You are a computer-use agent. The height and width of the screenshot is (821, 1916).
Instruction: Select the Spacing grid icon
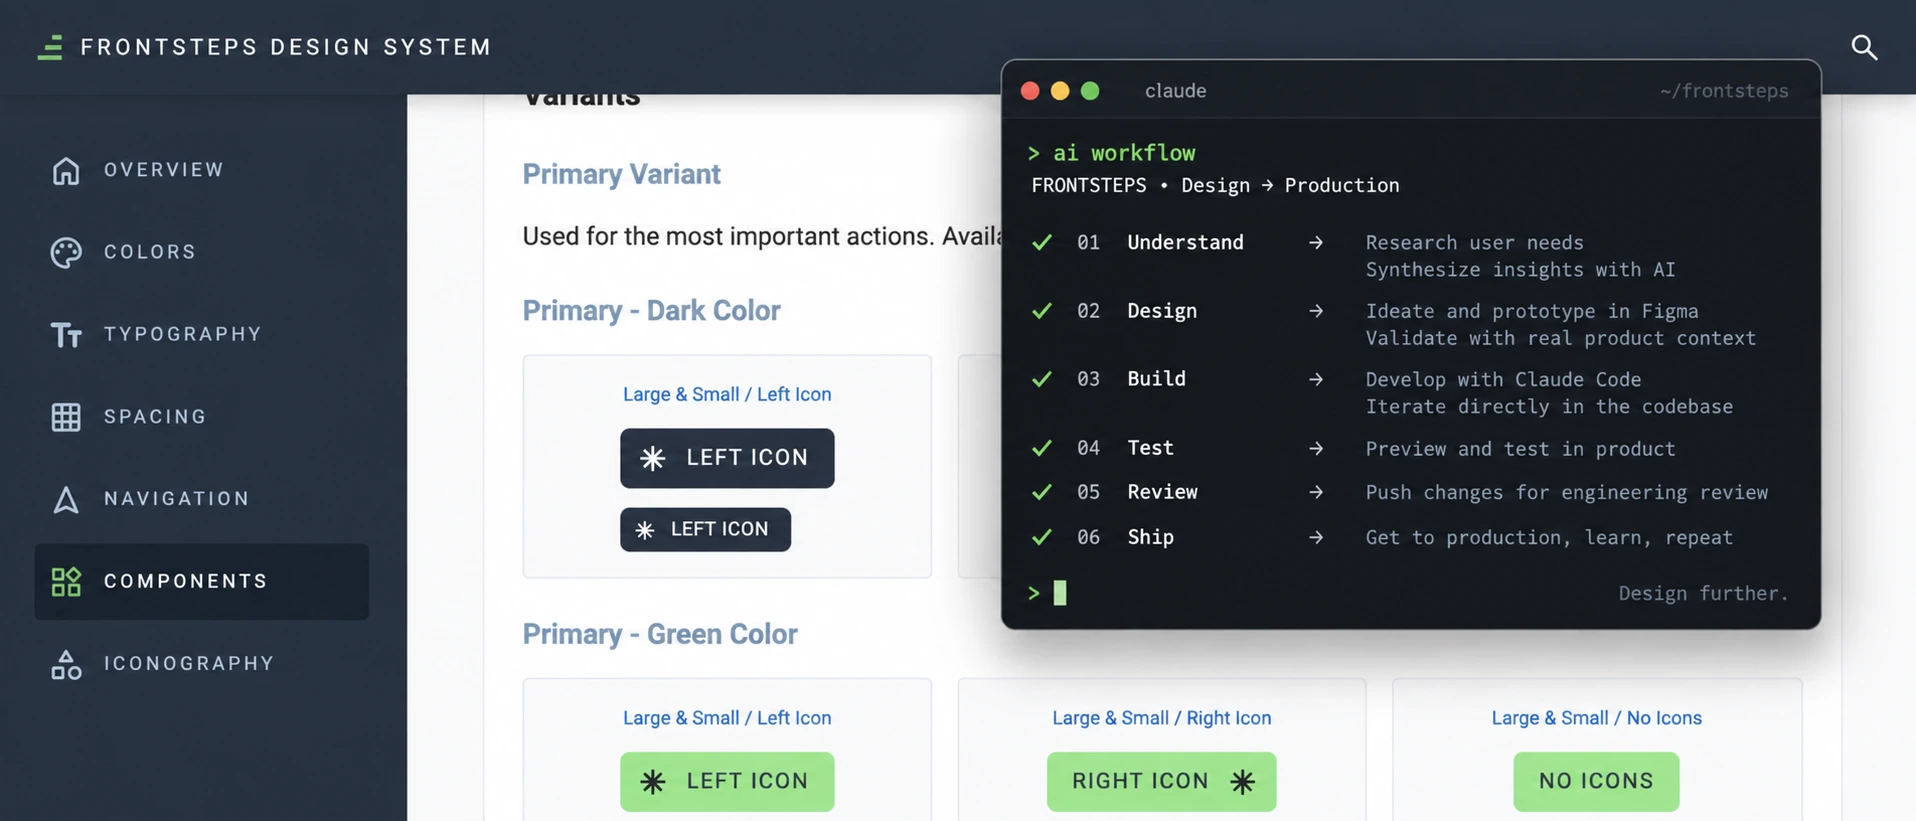tap(66, 417)
